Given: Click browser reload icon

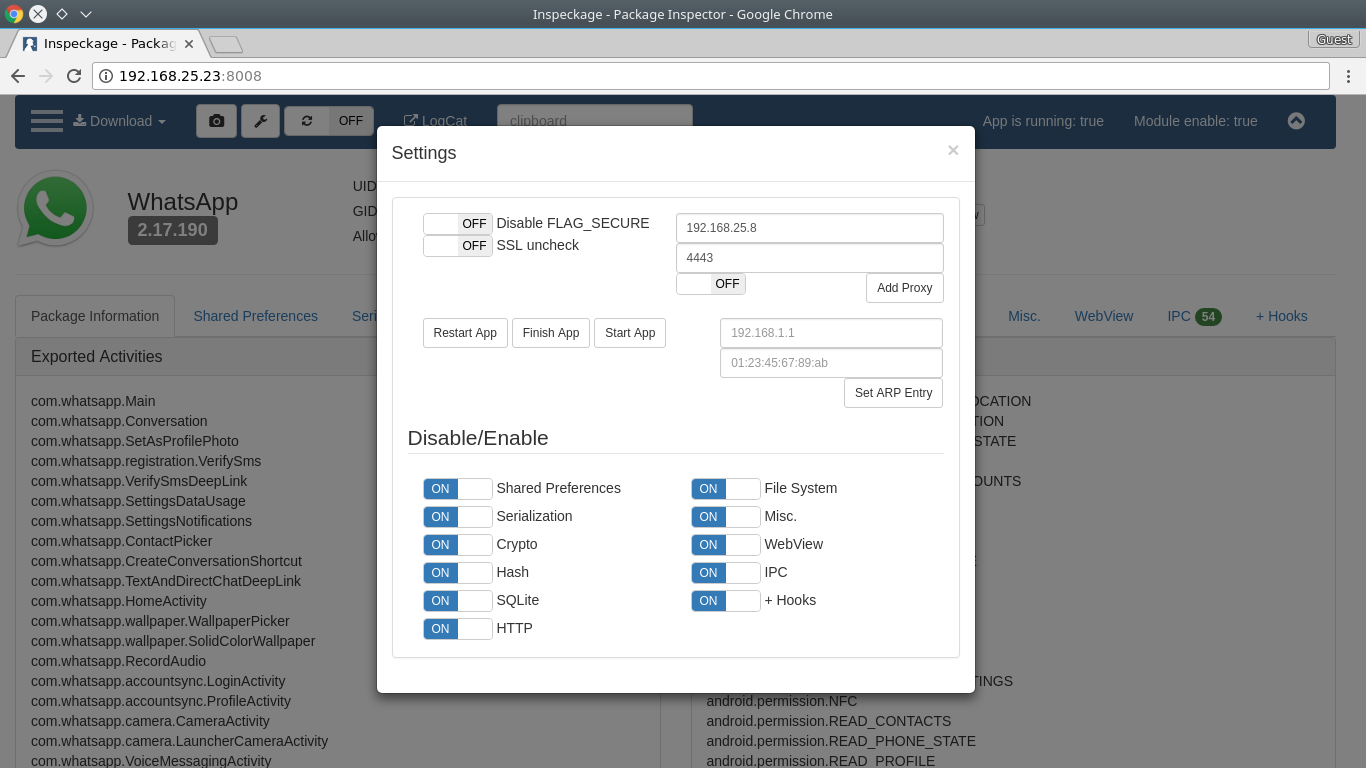Looking at the screenshot, I should point(74,76).
